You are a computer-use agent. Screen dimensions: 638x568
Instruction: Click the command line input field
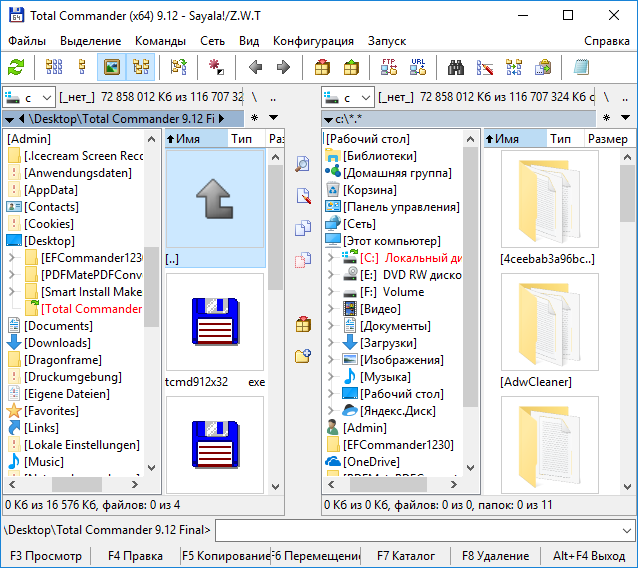(424, 530)
